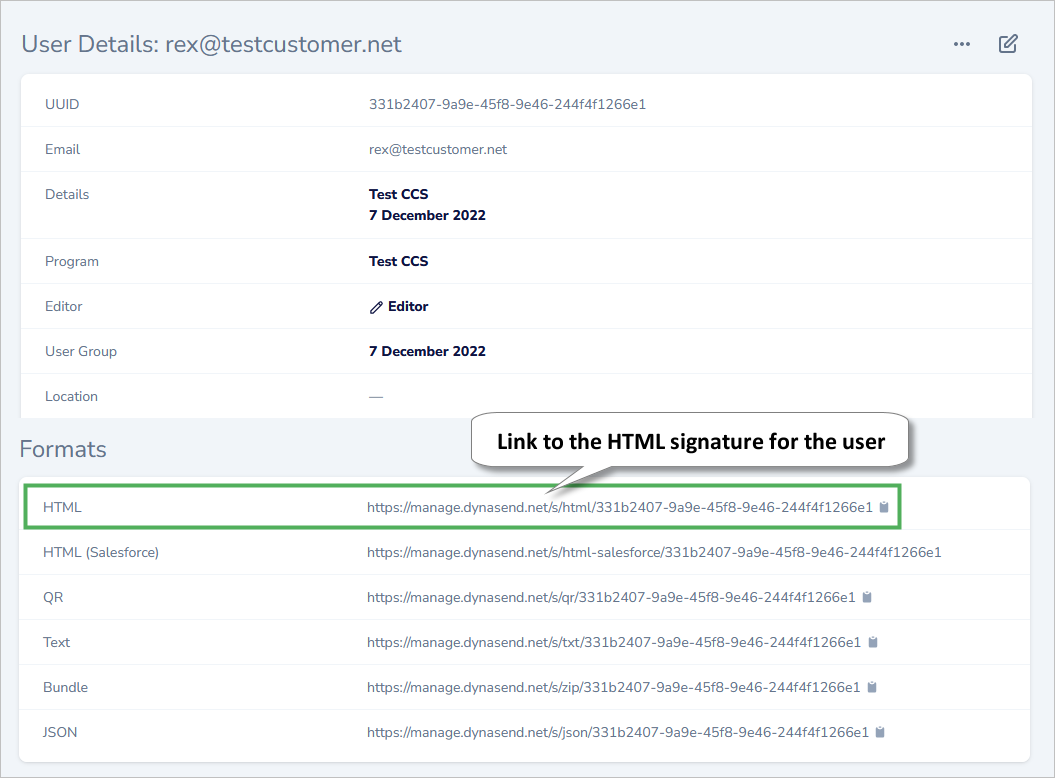Image resolution: width=1055 pixels, height=778 pixels.
Task: Click the rex@testcustomer.net email value
Action: coord(438,149)
